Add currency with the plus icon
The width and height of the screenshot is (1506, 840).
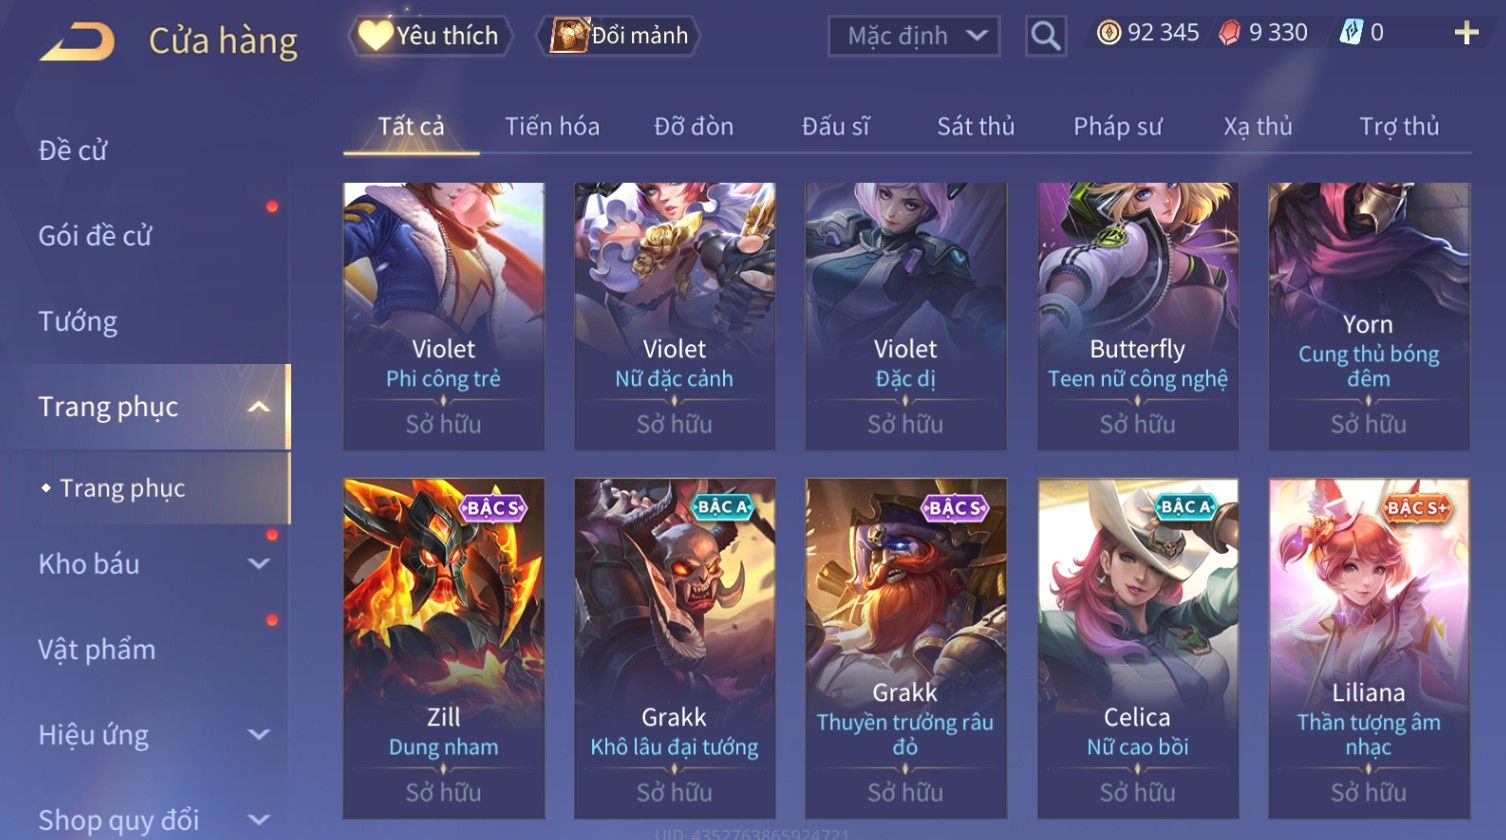pyautogui.click(x=1466, y=33)
